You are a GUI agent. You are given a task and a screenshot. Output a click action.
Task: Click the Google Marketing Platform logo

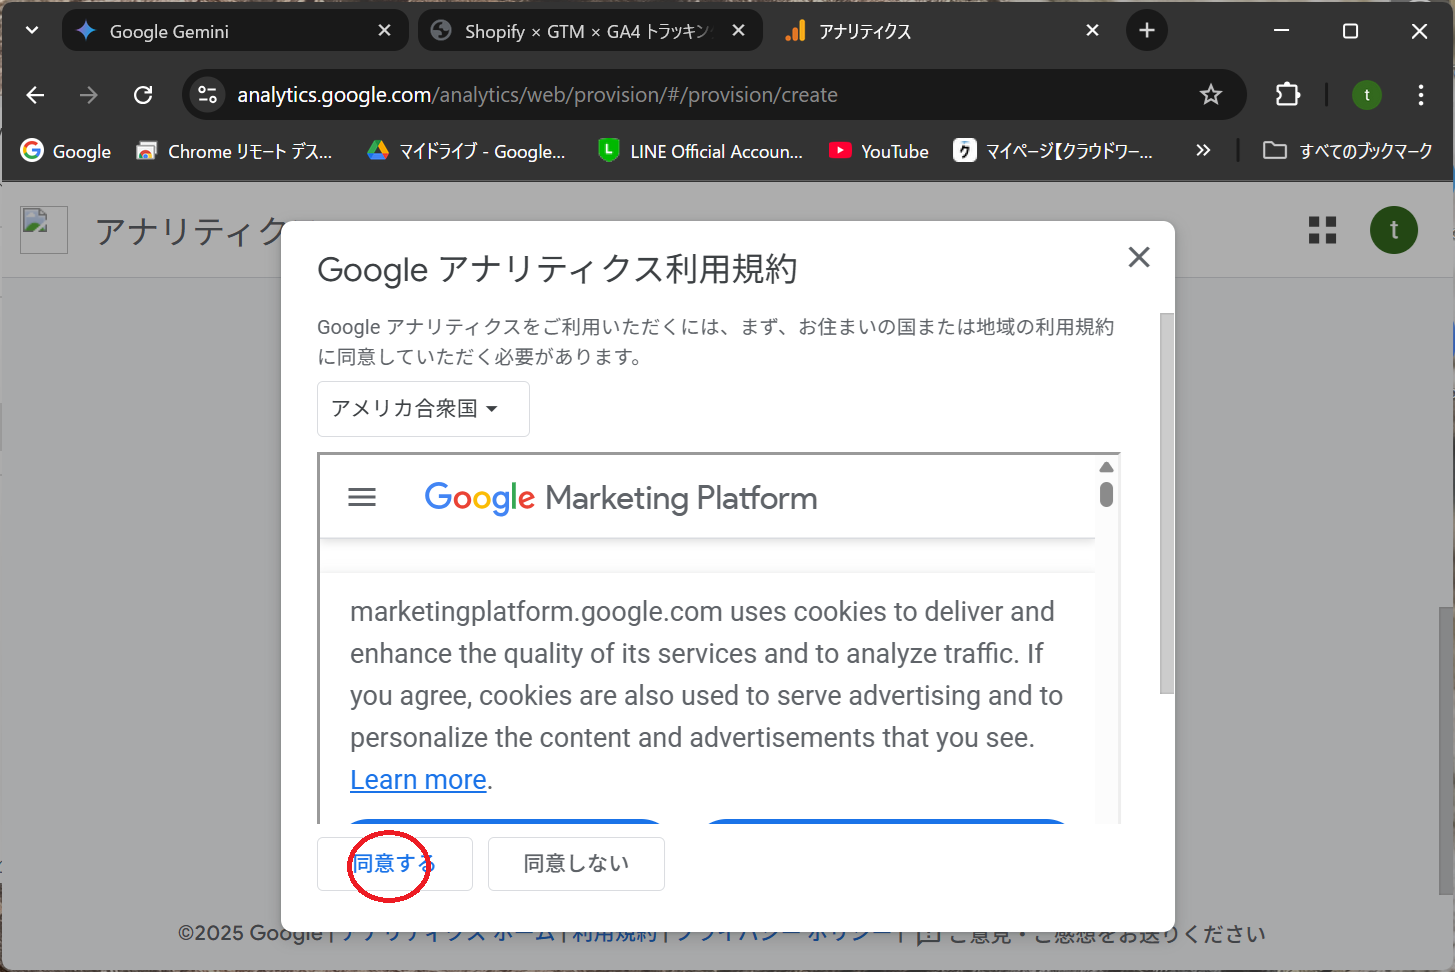tap(621, 497)
